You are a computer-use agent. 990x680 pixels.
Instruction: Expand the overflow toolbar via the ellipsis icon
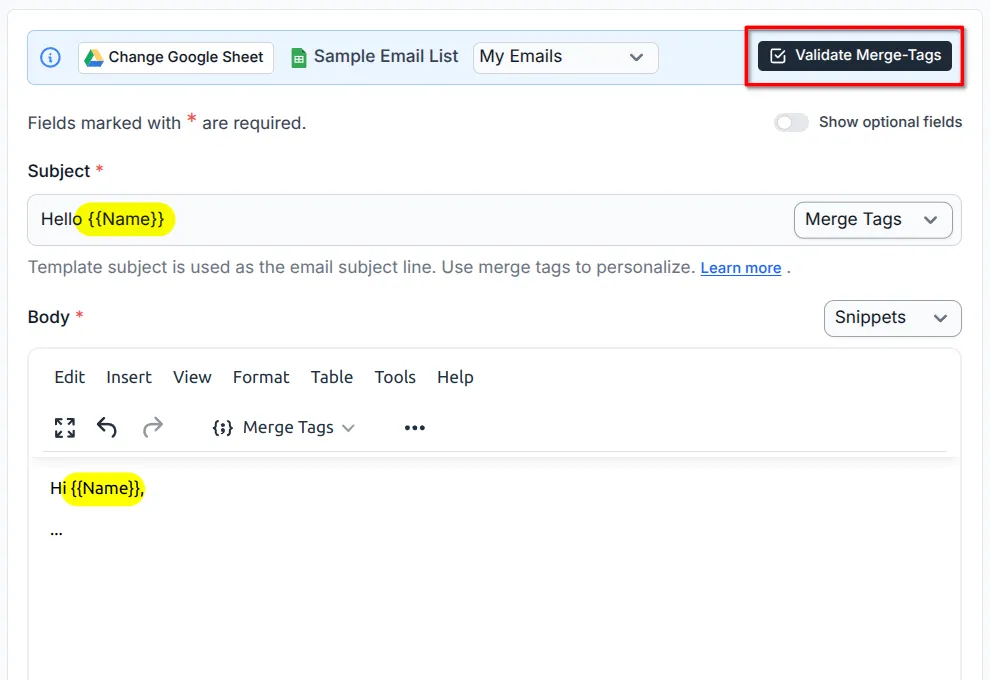[x=414, y=427]
